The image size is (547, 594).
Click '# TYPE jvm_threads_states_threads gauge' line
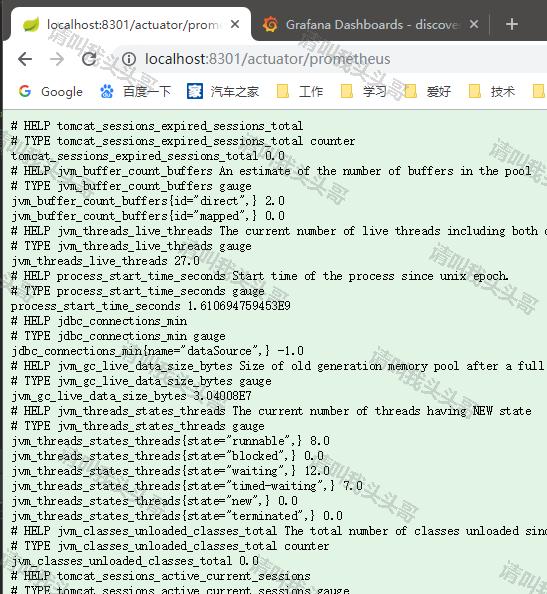tap(138, 426)
